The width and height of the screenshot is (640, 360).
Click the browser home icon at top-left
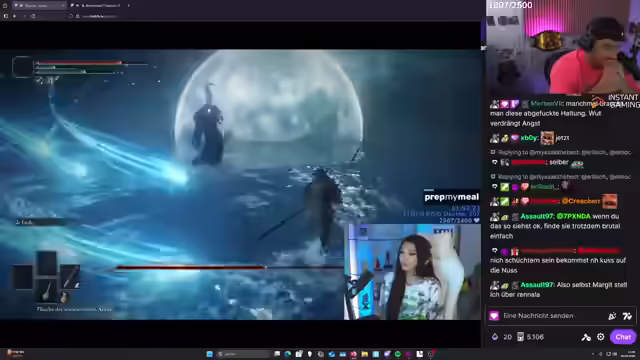5,5
